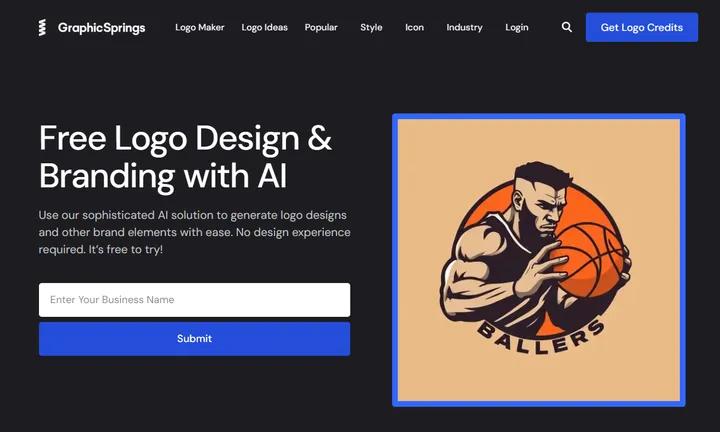Open the Login link
720x432 pixels.
517,28
